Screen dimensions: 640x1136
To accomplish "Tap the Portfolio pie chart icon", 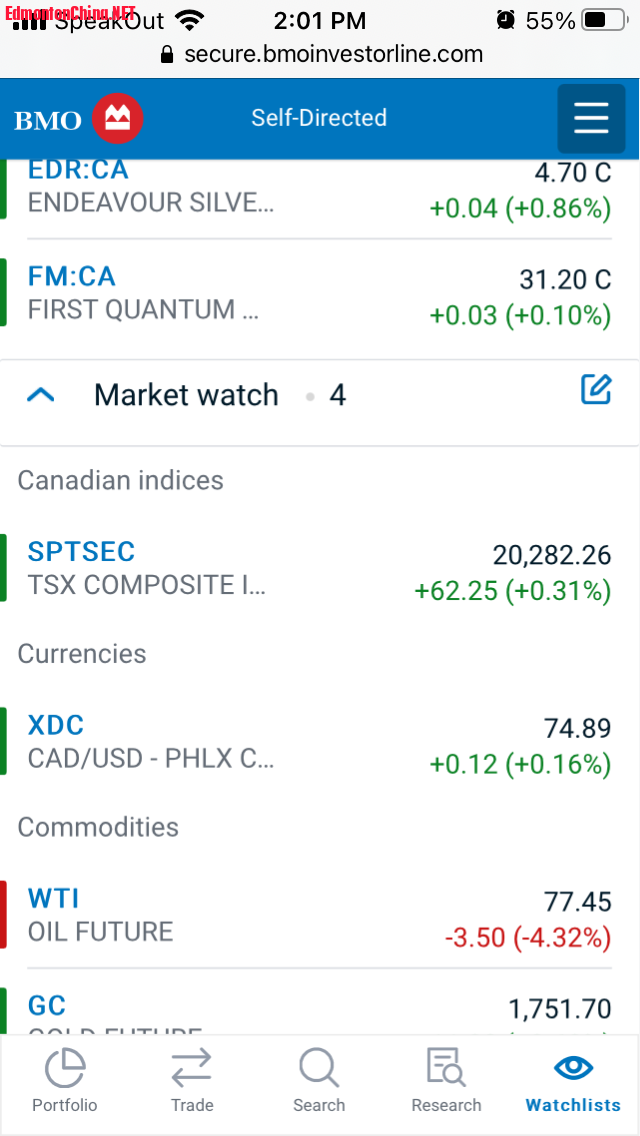I will [x=65, y=1068].
